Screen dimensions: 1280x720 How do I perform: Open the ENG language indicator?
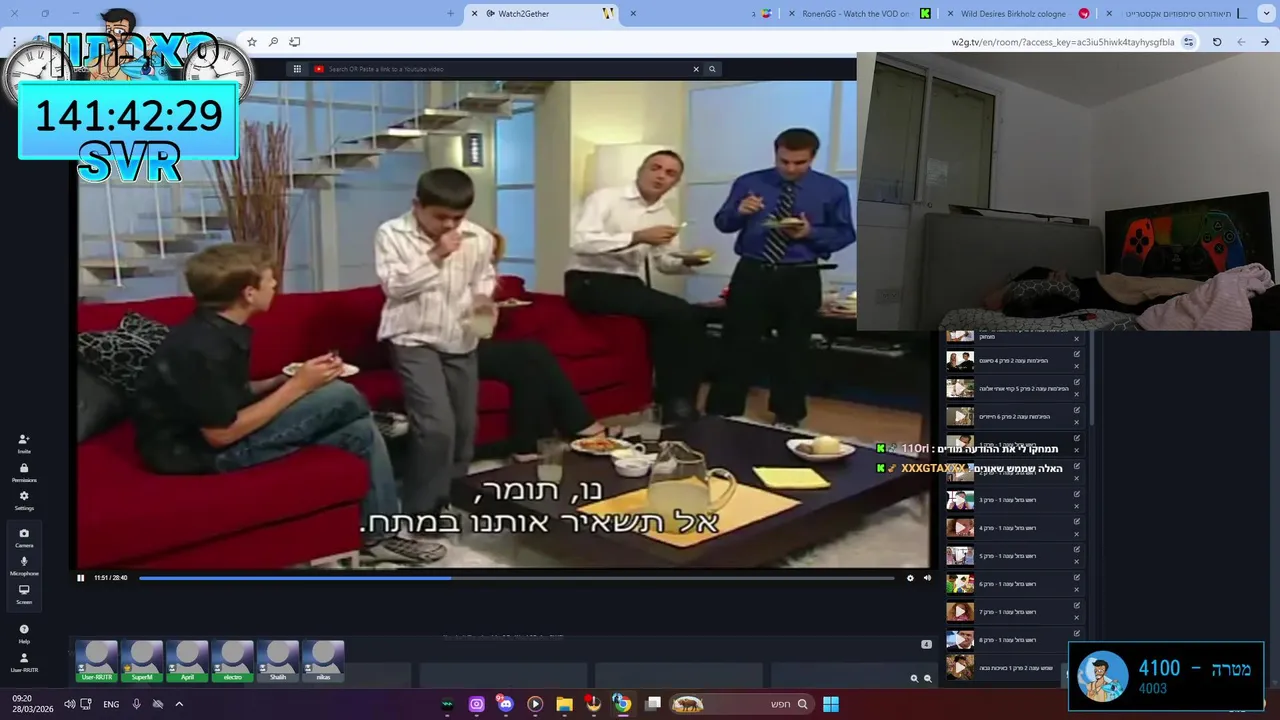(x=111, y=704)
